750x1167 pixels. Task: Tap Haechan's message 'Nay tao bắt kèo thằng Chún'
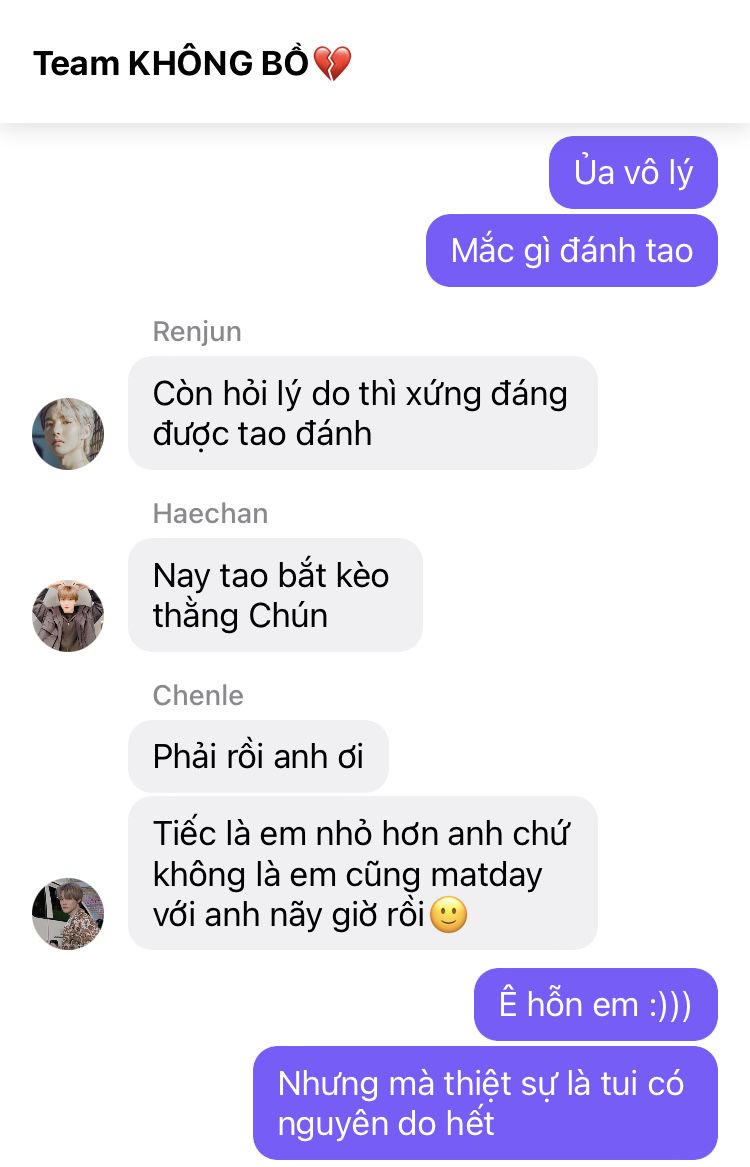pyautogui.click(x=275, y=595)
